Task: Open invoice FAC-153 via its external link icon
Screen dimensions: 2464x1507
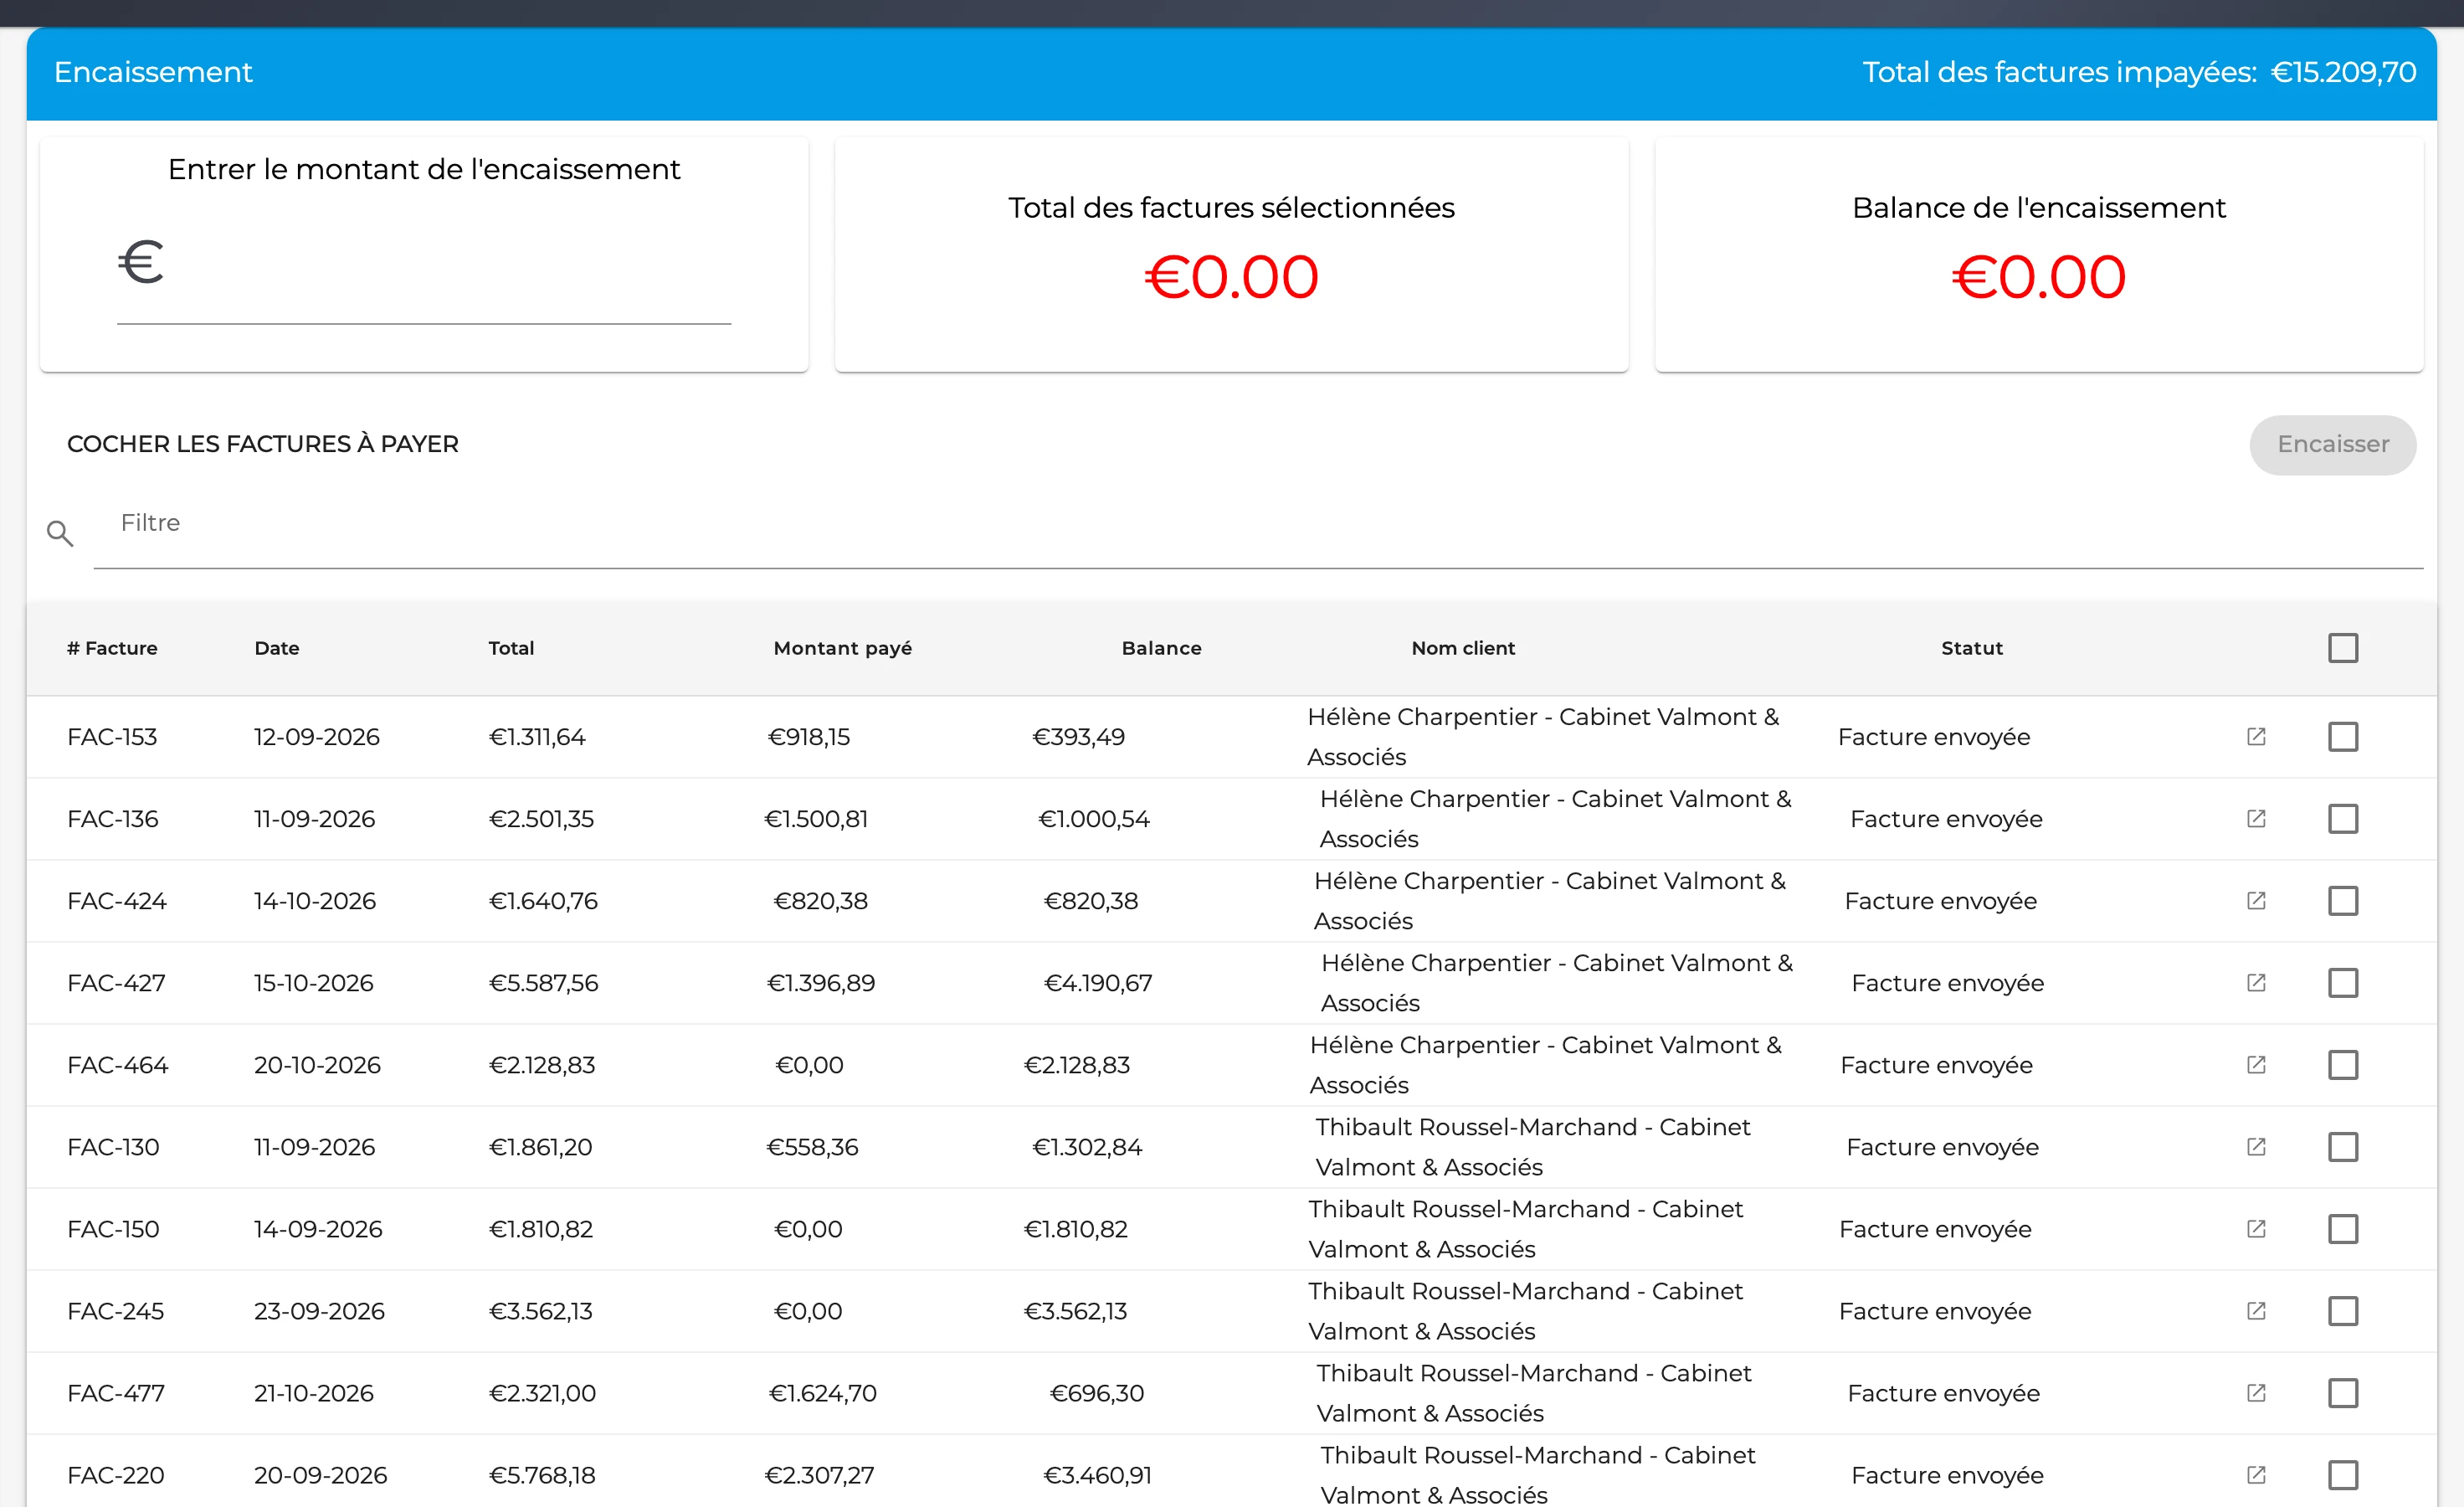Action: (x=2256, y=737)
